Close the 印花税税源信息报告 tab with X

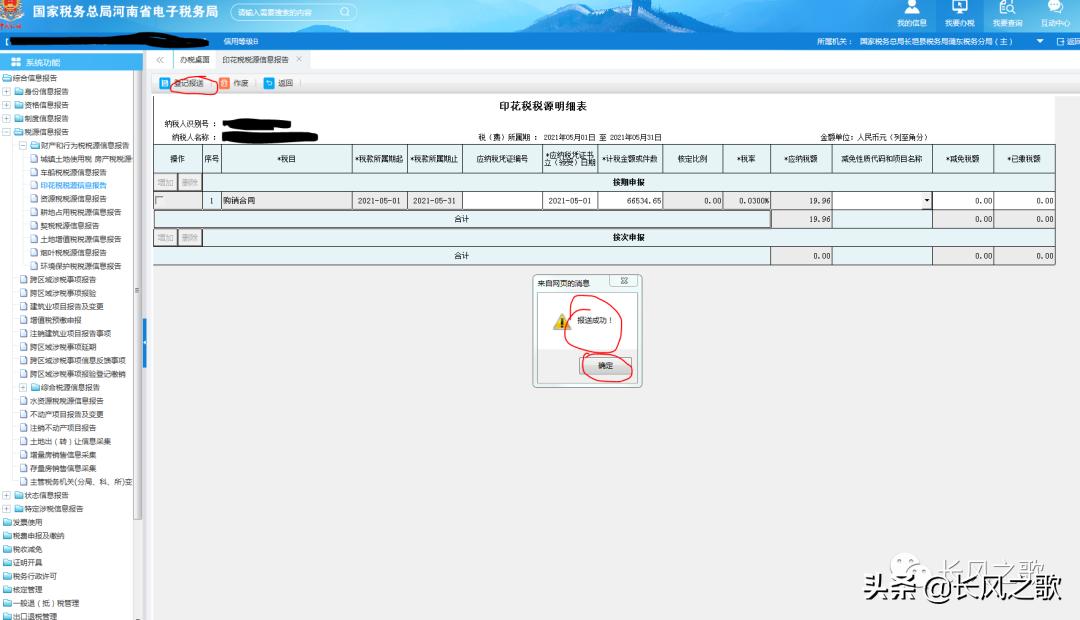[299, 59]
